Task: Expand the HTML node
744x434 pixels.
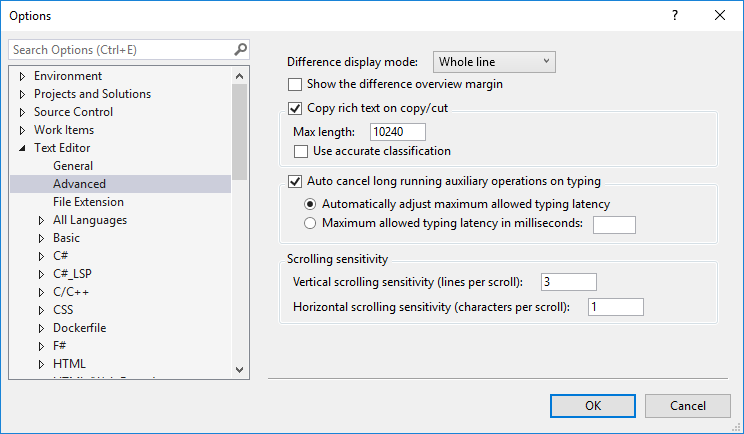Action: coord(41,364)
